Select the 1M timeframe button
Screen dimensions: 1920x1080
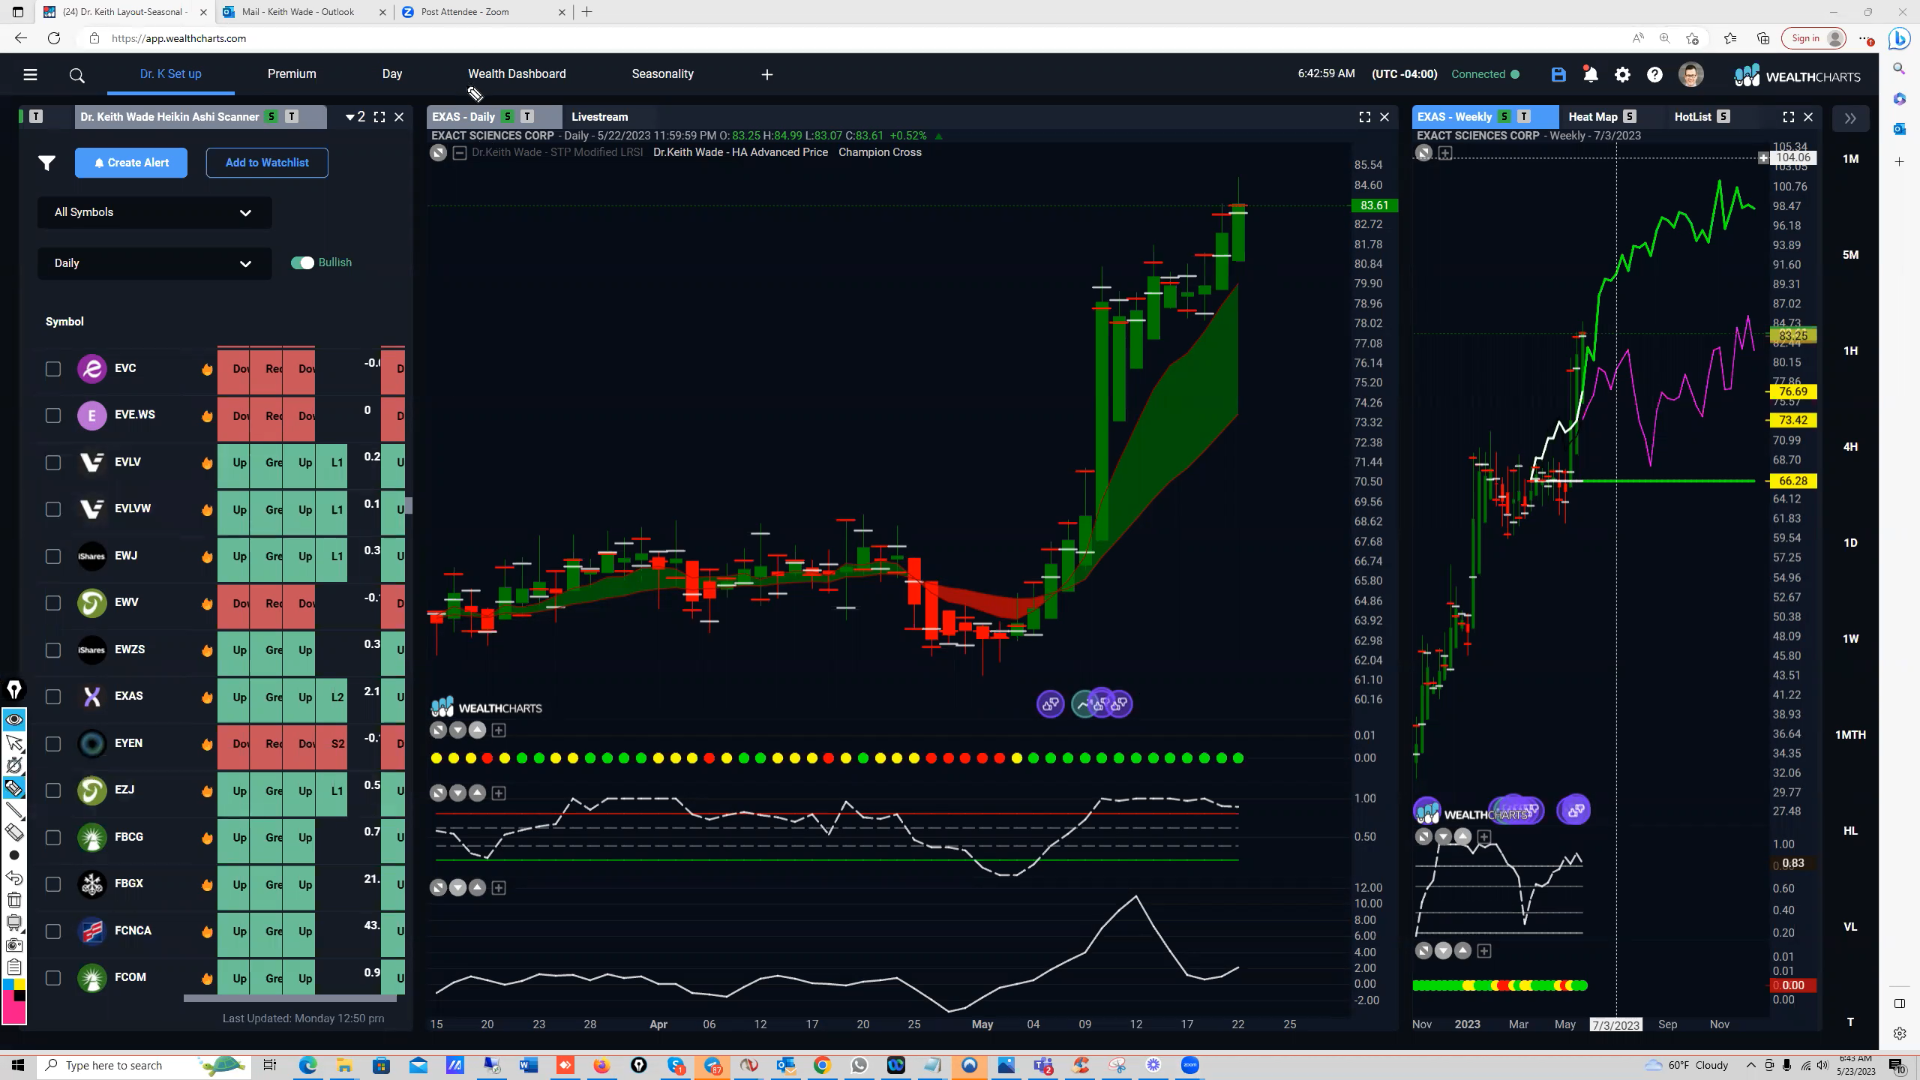coord(1850,159)
